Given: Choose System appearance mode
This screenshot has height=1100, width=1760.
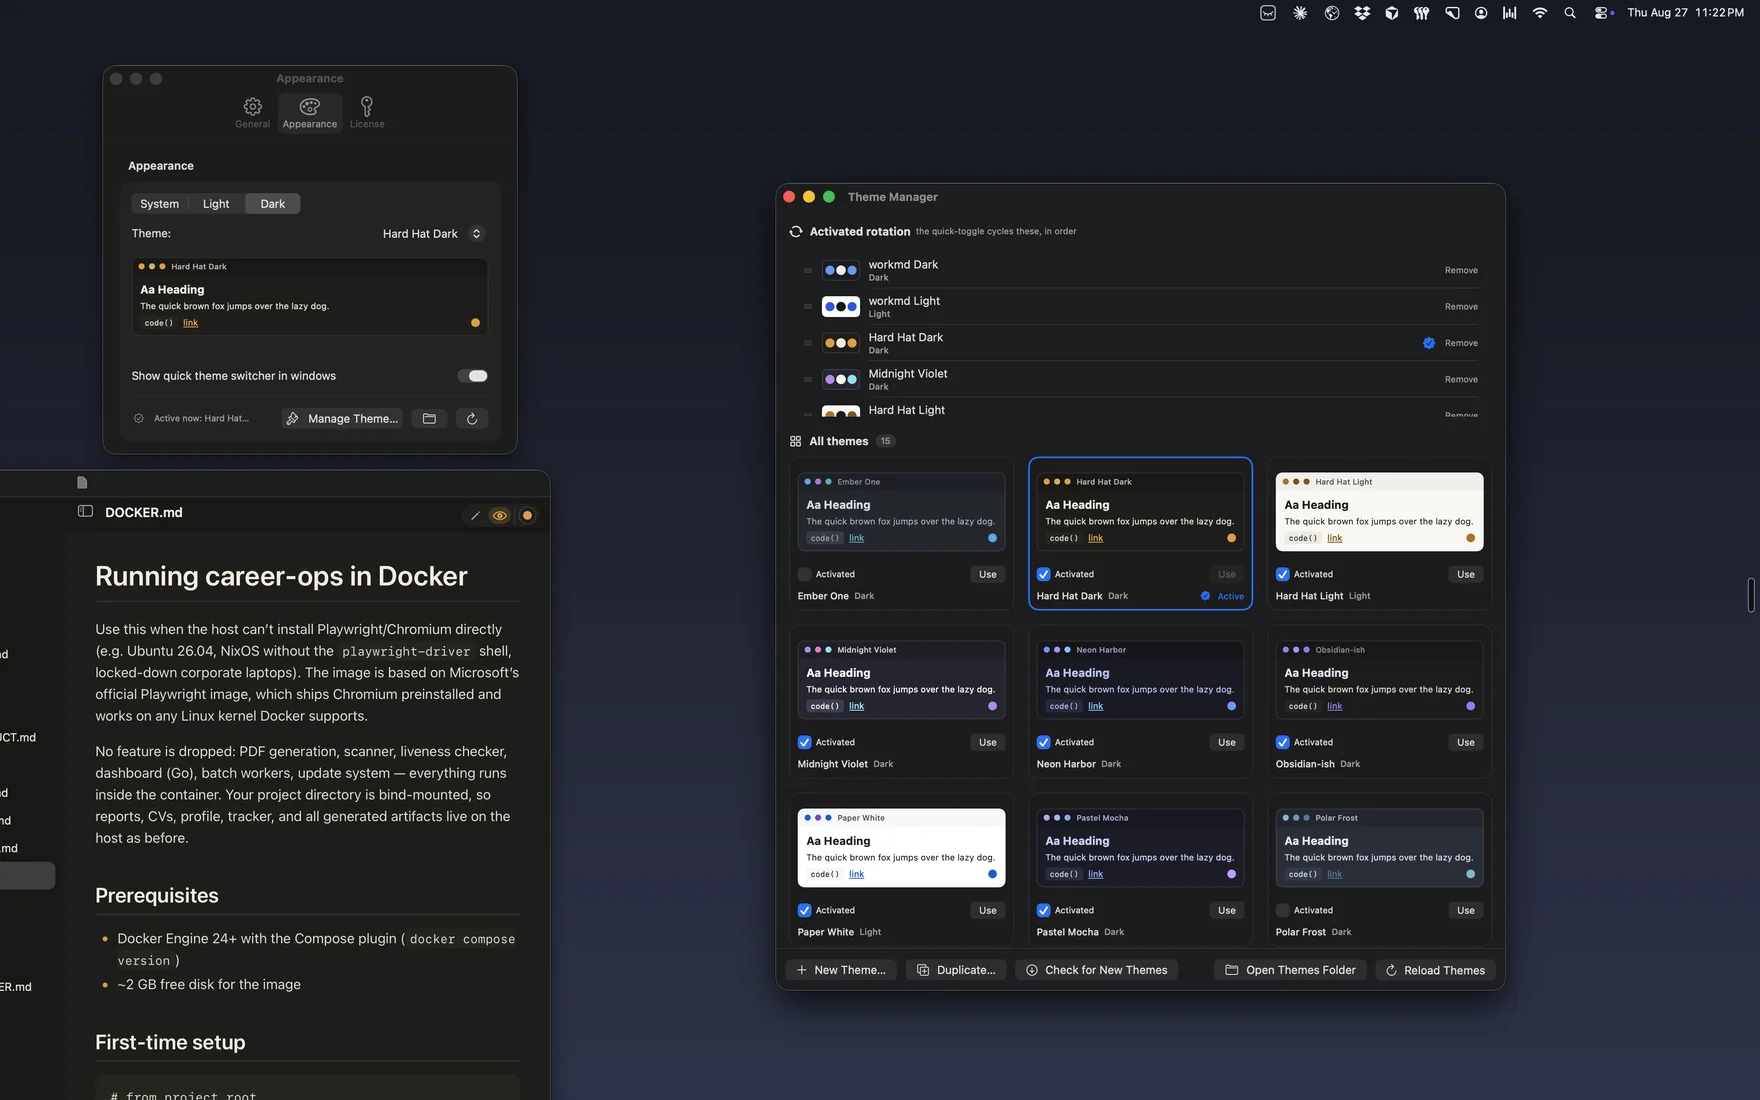Looking at the screenshot, I should 159,204.
